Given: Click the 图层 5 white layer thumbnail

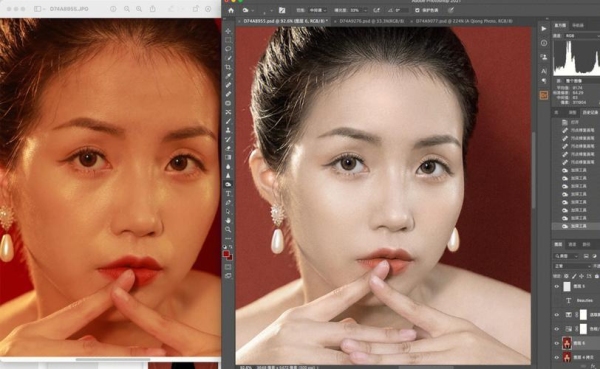Looking at the screenshot, I should click(x=567, y=286).
